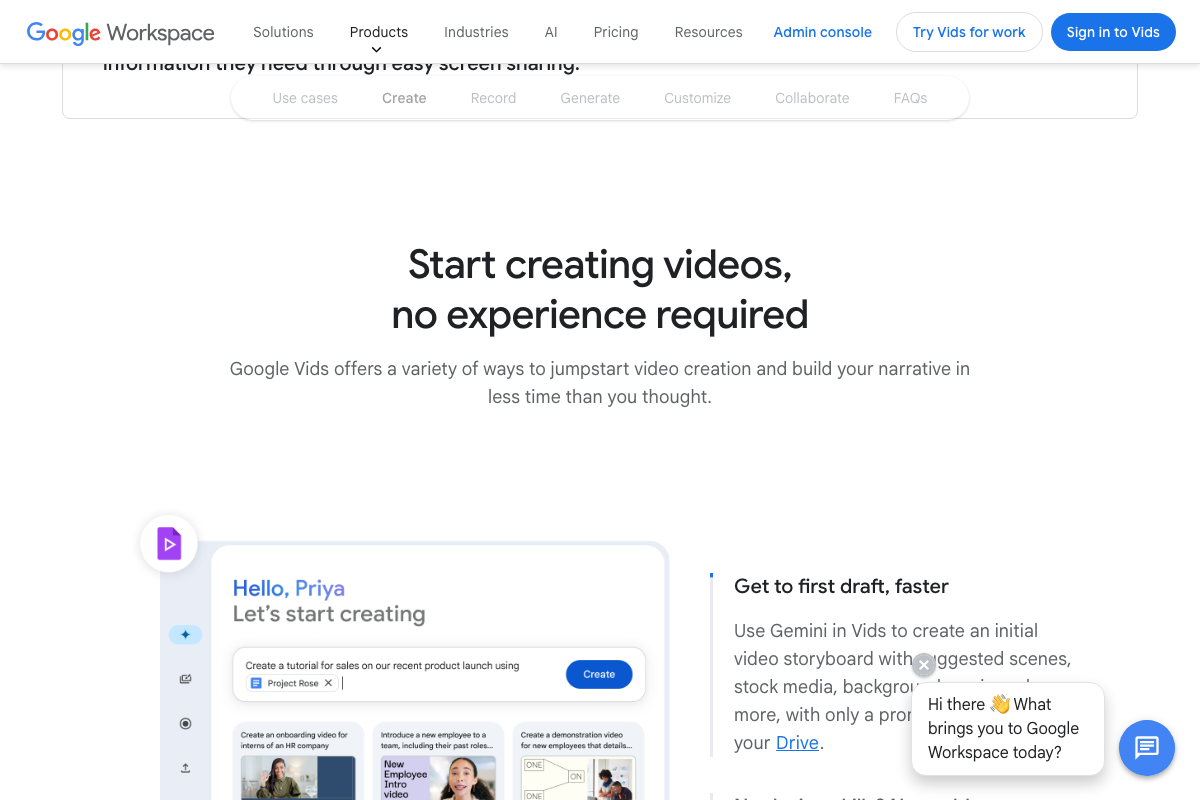The height and width of the screenshot is (800, 1200).
Task: Dismiss the chat greeting popup
Action: (924, 665)
